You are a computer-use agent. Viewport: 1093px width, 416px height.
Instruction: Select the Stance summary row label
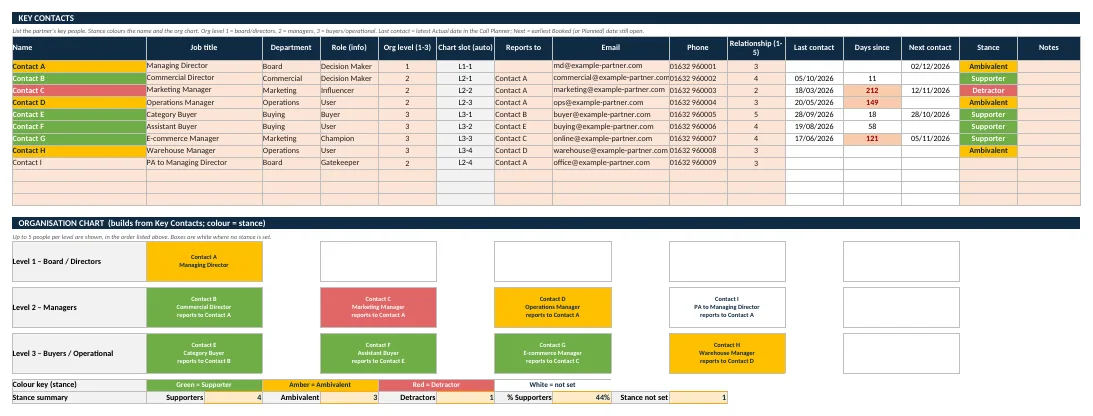click(79, 397)
